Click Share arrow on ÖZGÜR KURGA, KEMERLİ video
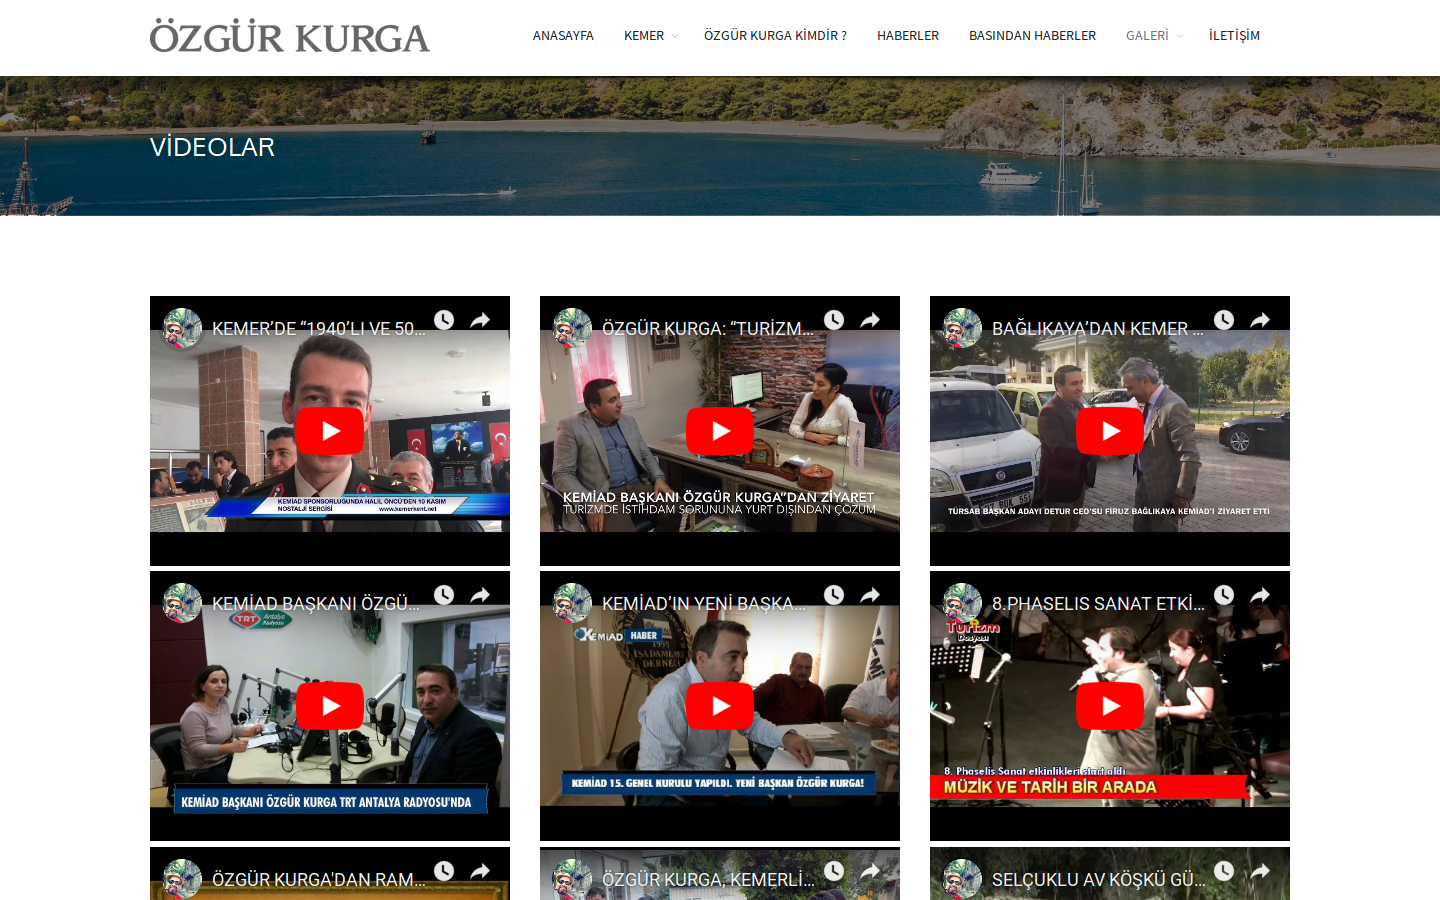The height and width of the screenshot is (900, 1440). [x=870, y=871]
